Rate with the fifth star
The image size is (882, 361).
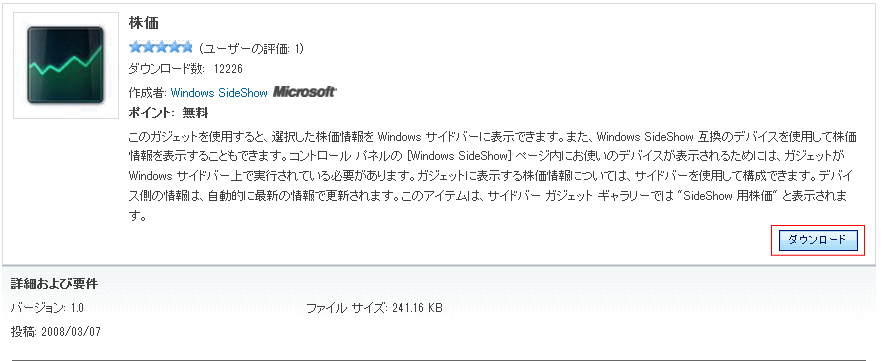(x=186, y=47)
